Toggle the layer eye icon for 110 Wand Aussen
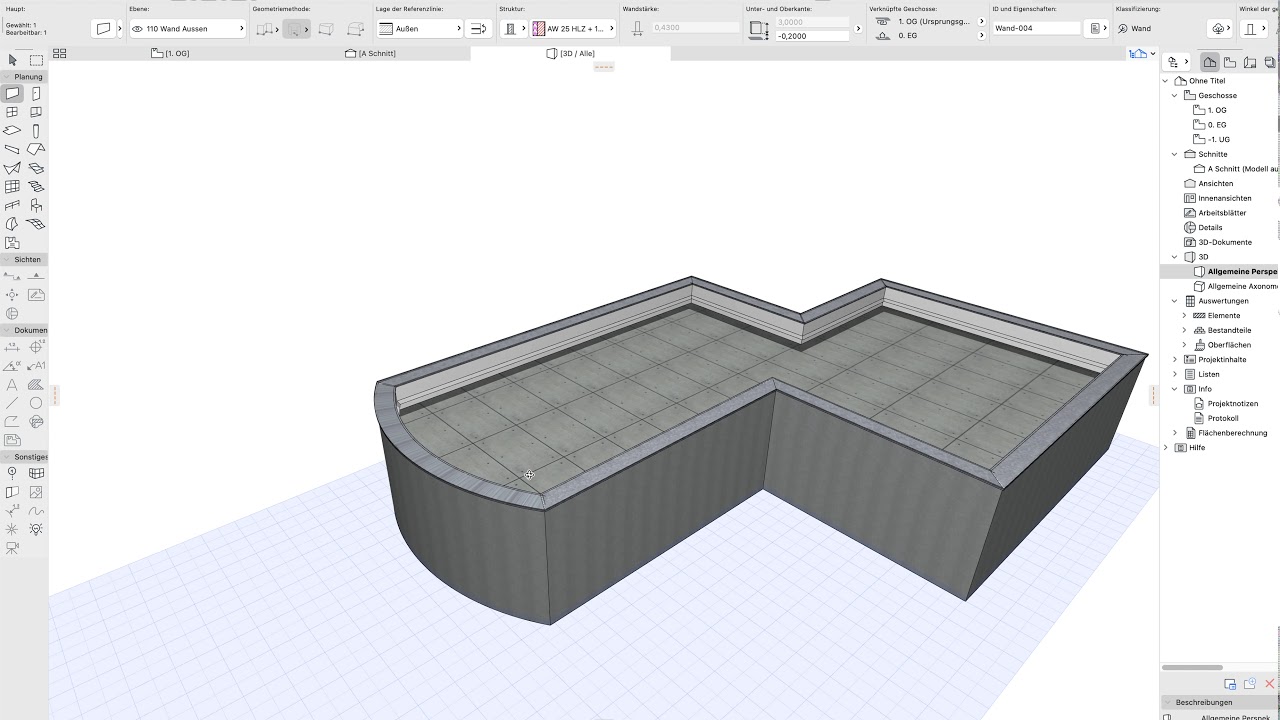Screen dimensions: 1280x720 tap(138, 29)
